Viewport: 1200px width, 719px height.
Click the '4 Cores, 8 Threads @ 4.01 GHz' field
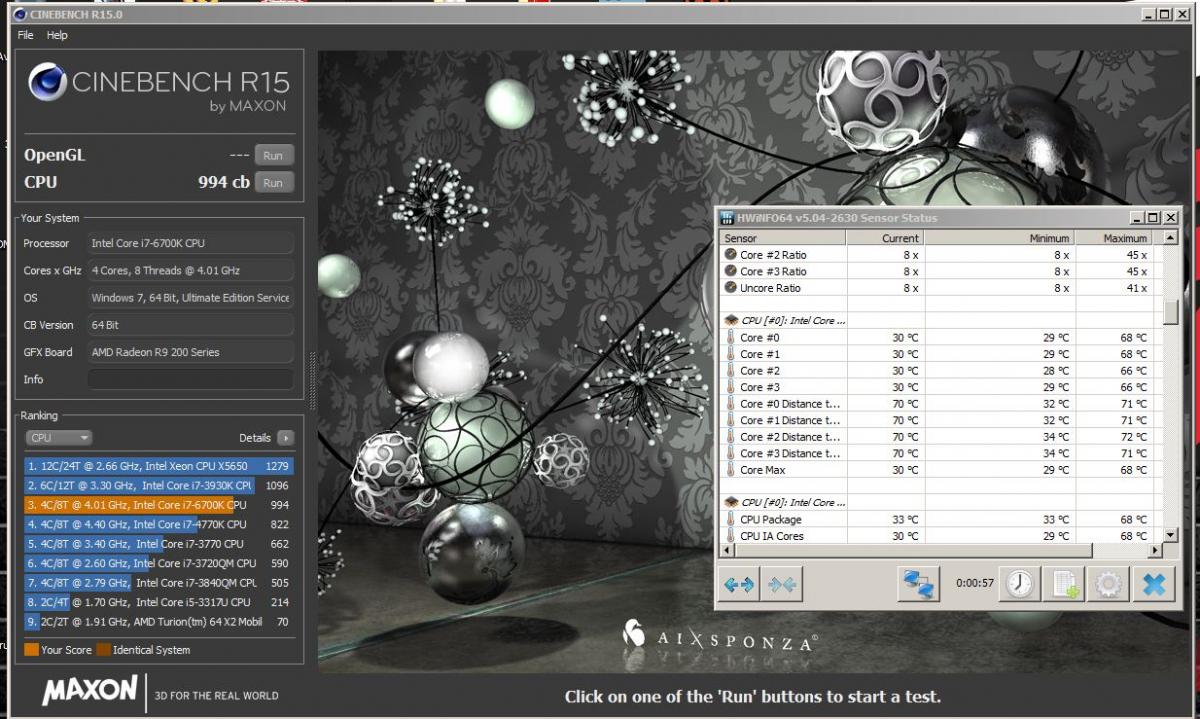191,270
